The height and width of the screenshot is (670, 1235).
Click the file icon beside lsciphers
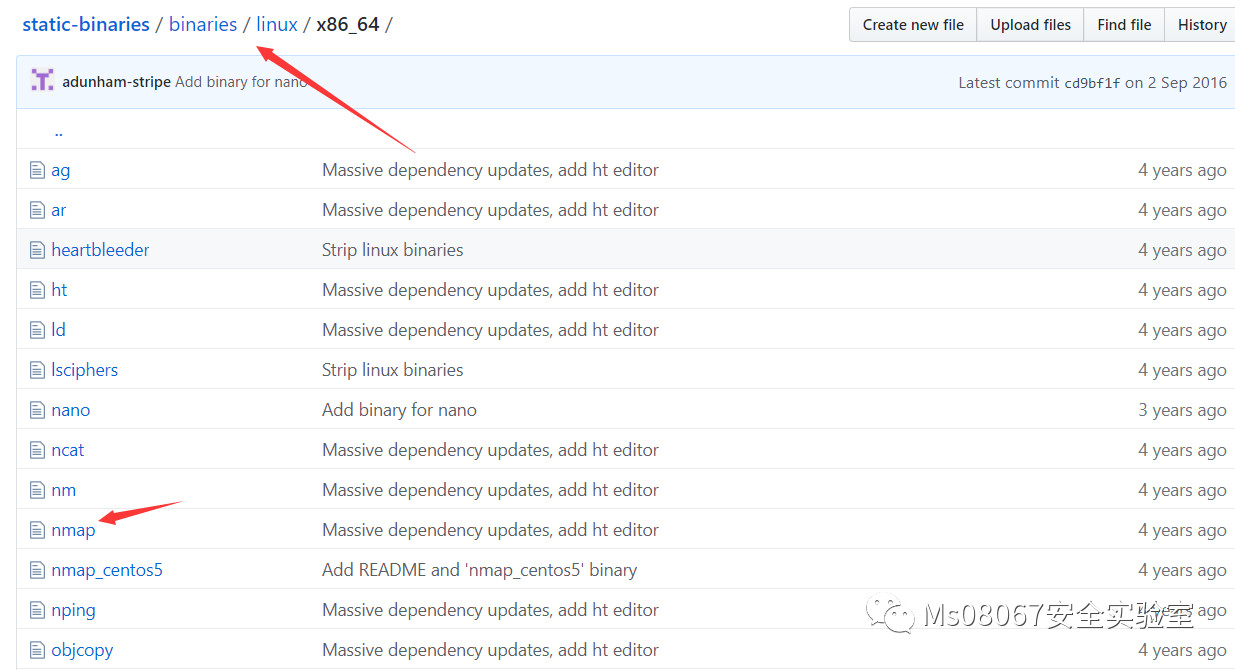[38, 370]
